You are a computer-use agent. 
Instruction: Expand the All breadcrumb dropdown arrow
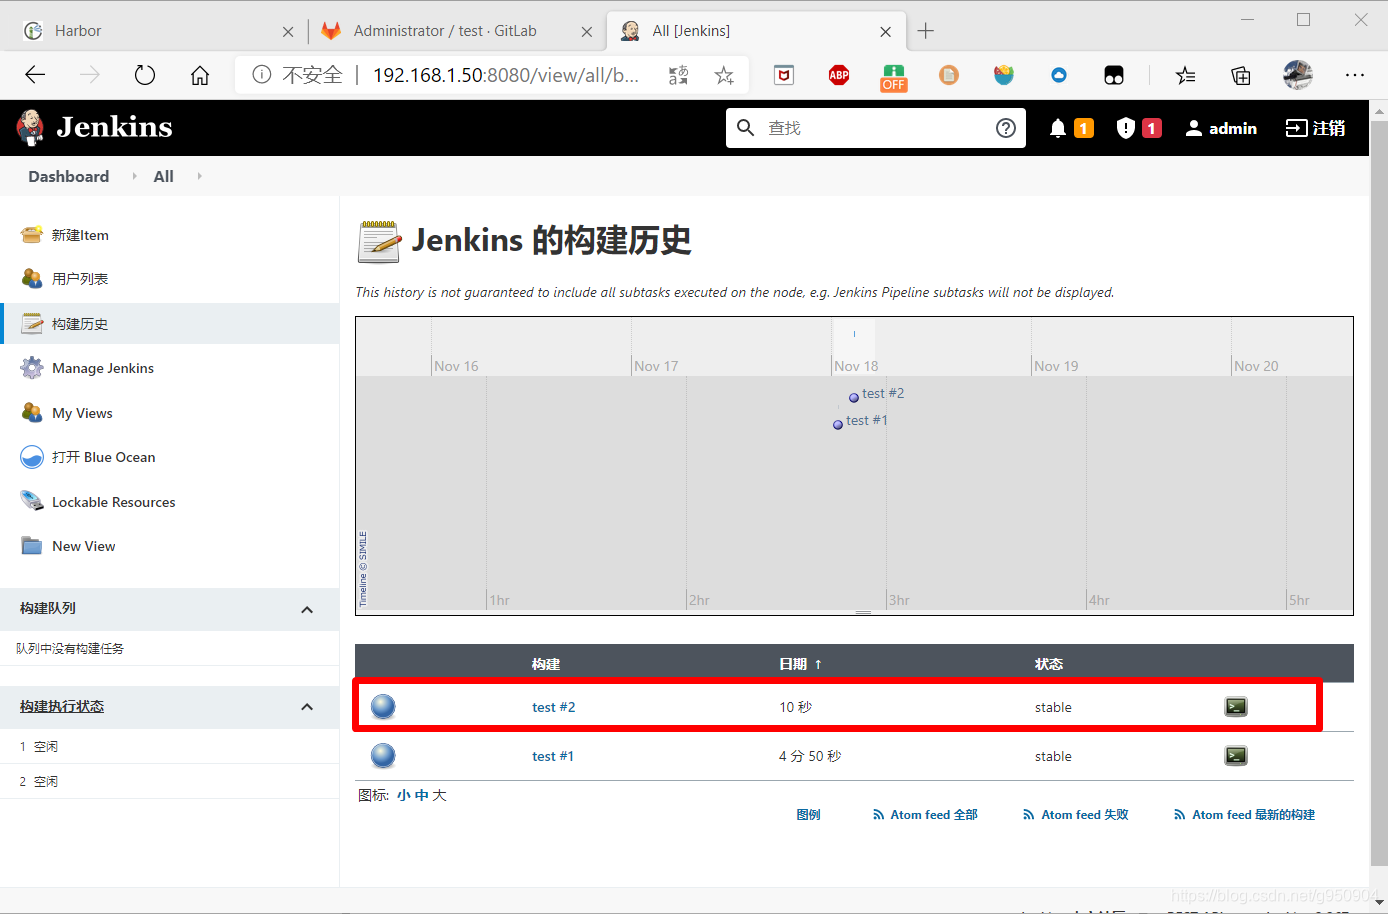pyautogui.click(x=199, y=176)
